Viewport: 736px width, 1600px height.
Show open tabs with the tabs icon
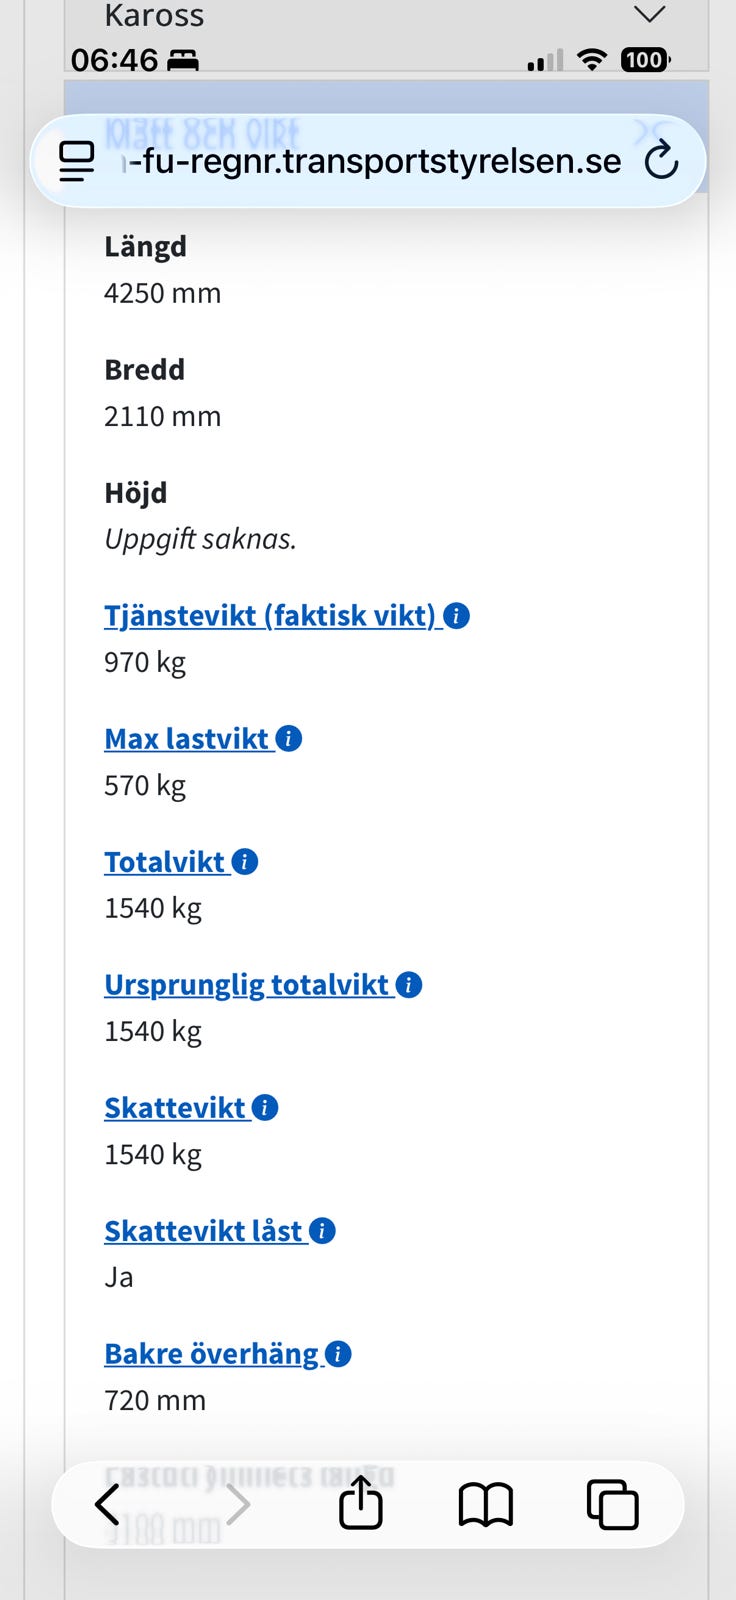click(x=612, y=1504)
